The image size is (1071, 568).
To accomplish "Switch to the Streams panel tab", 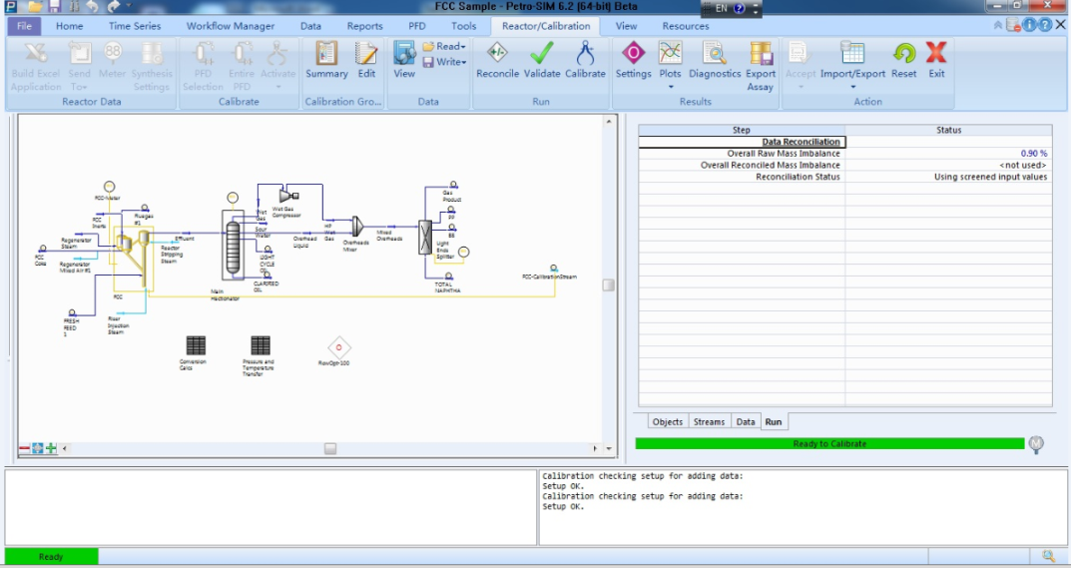I will click(709, 422).
